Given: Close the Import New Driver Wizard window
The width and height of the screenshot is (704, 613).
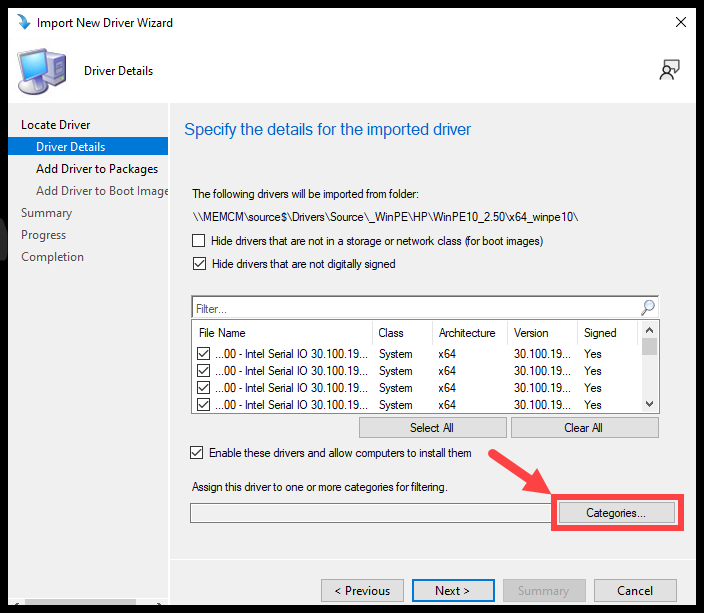Looking at the screenshot, I should click(681, 22).
